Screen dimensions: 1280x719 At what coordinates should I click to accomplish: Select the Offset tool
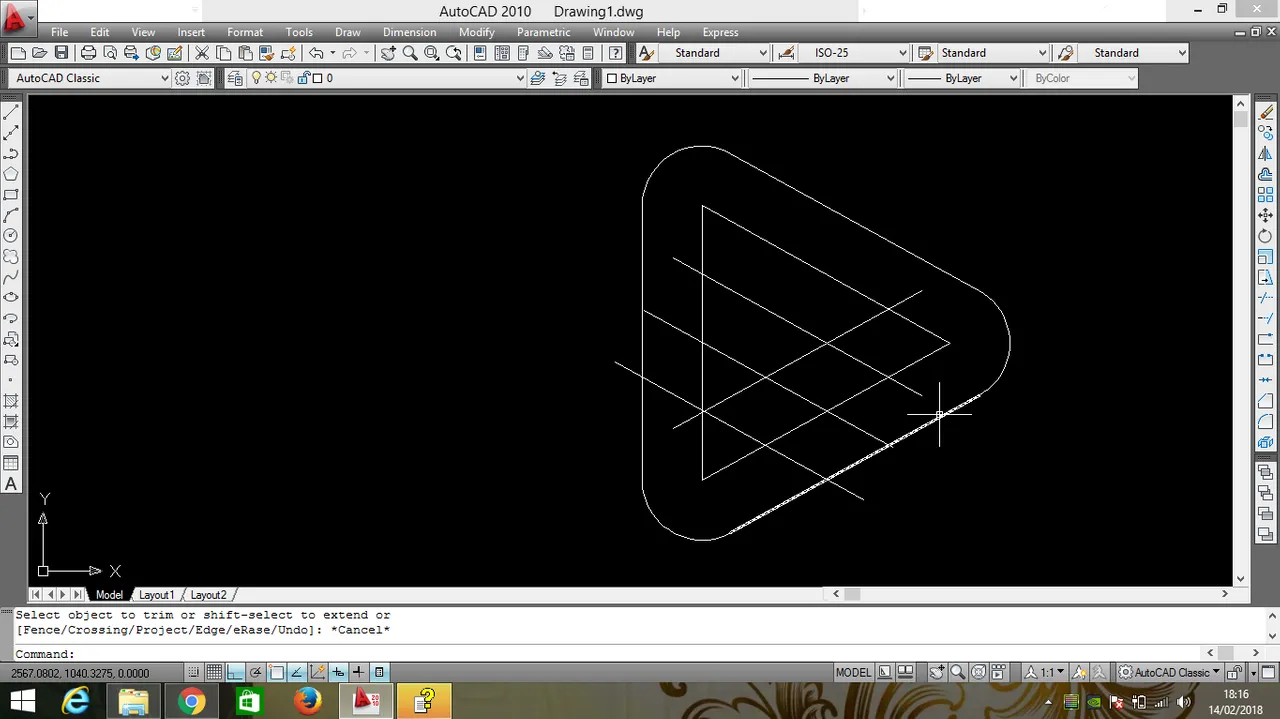(x=1266, y=174)
